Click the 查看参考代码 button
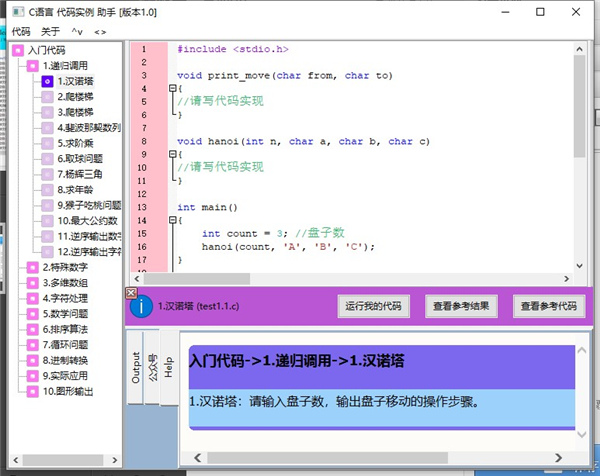 (549, 306)
